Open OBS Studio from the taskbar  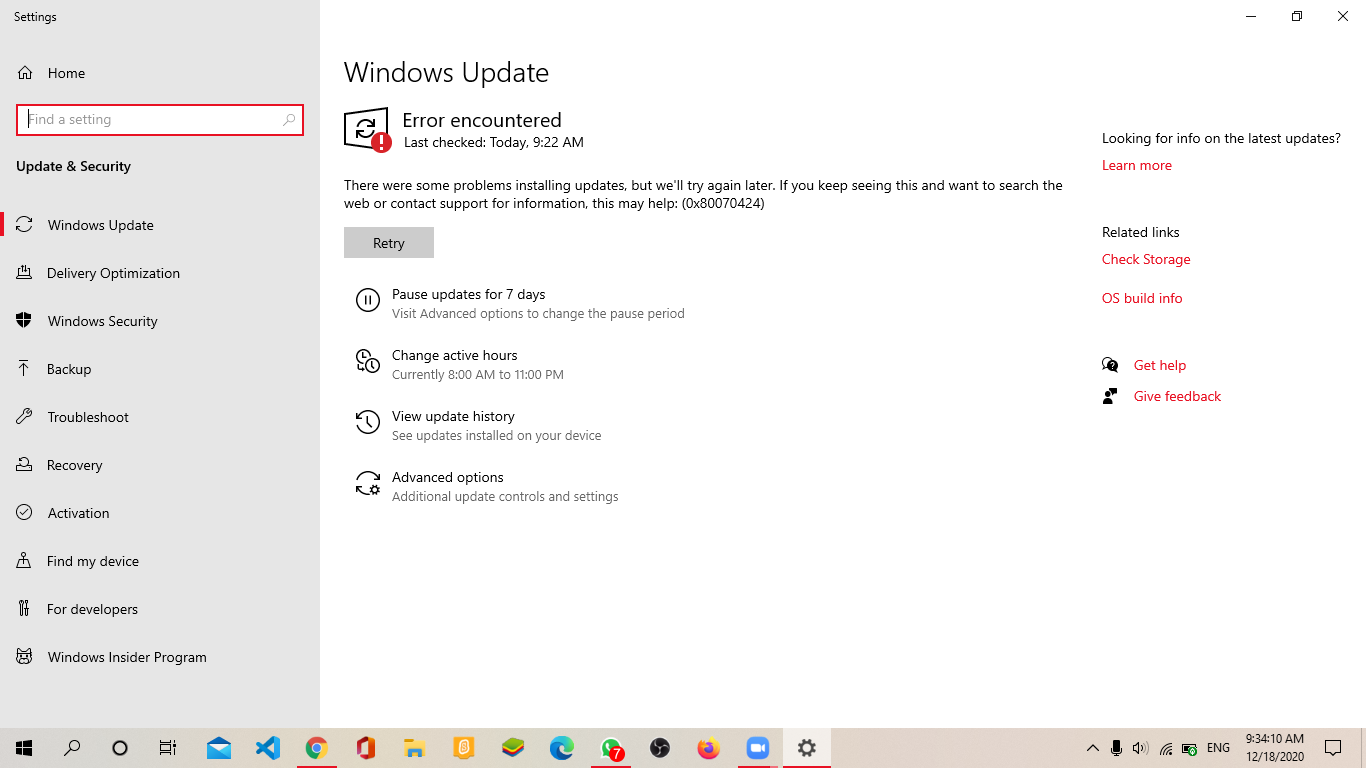coord(660,748)
